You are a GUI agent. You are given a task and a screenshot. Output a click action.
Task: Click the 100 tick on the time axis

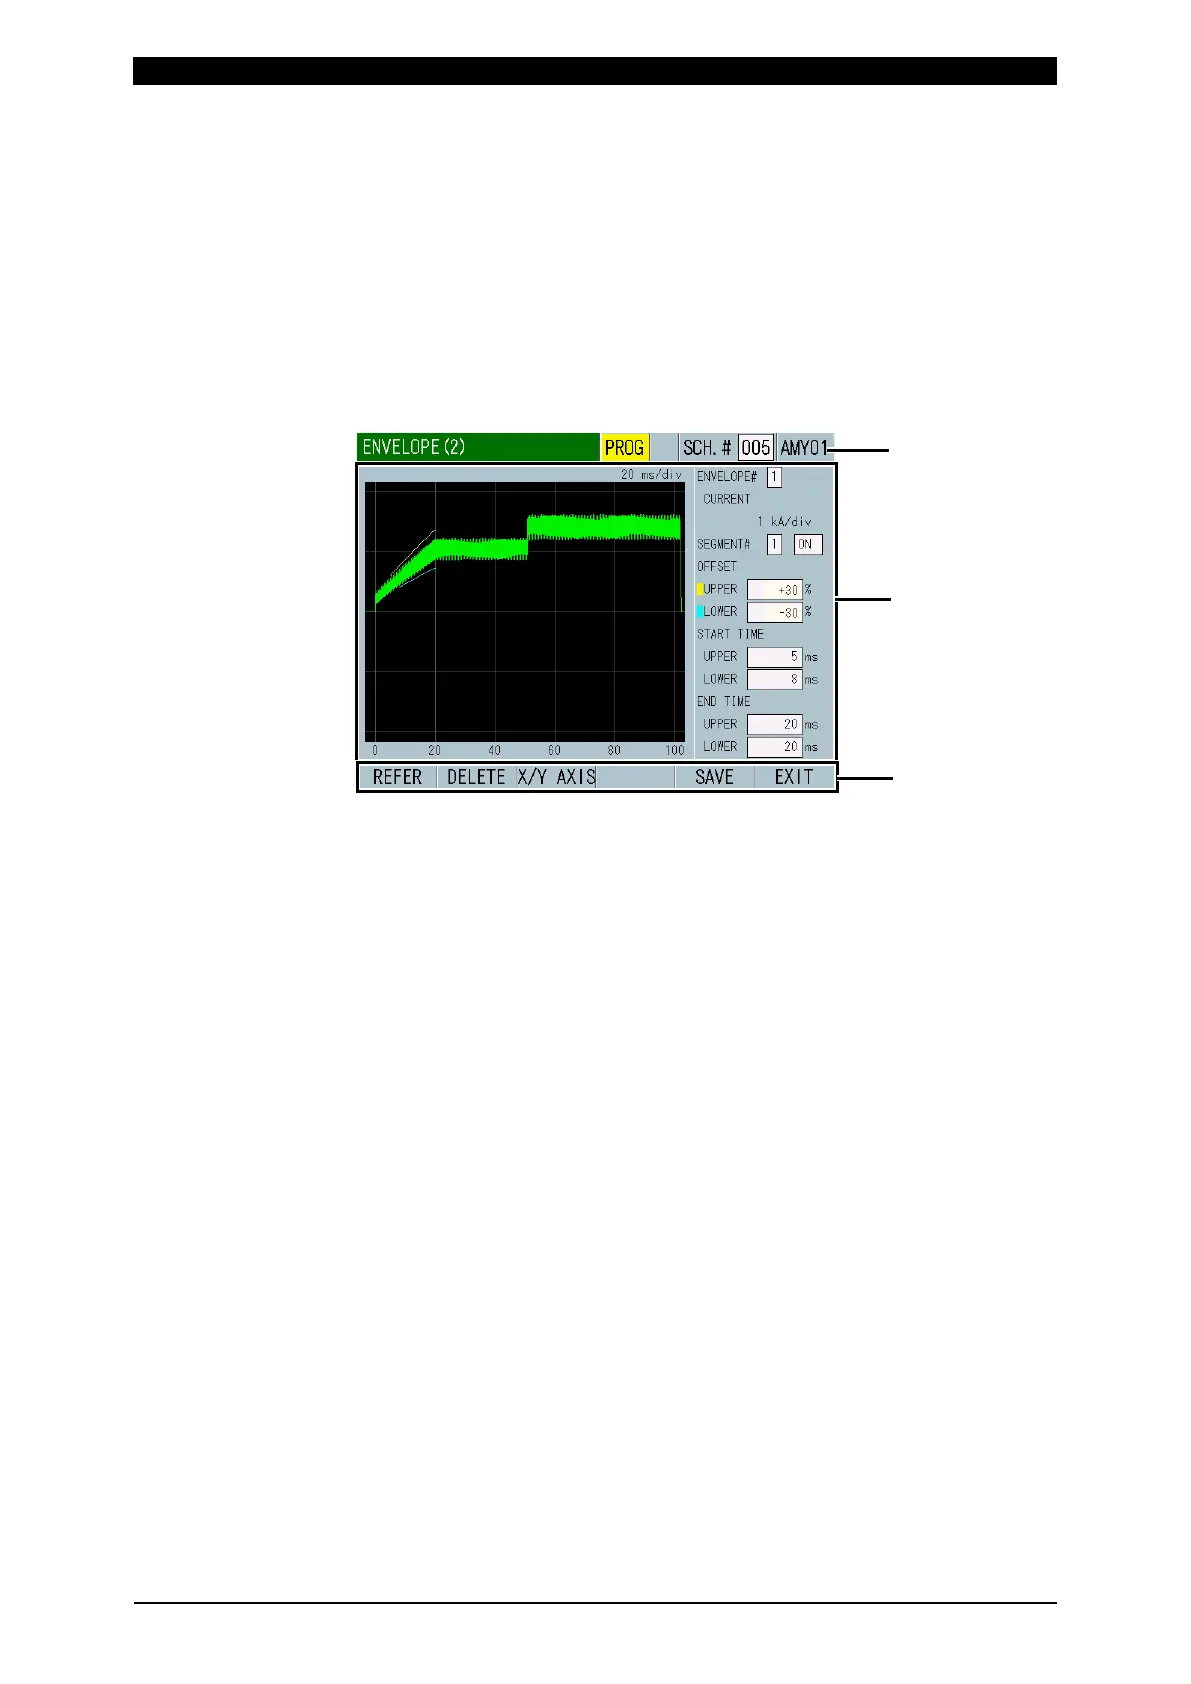pos(675,750)
